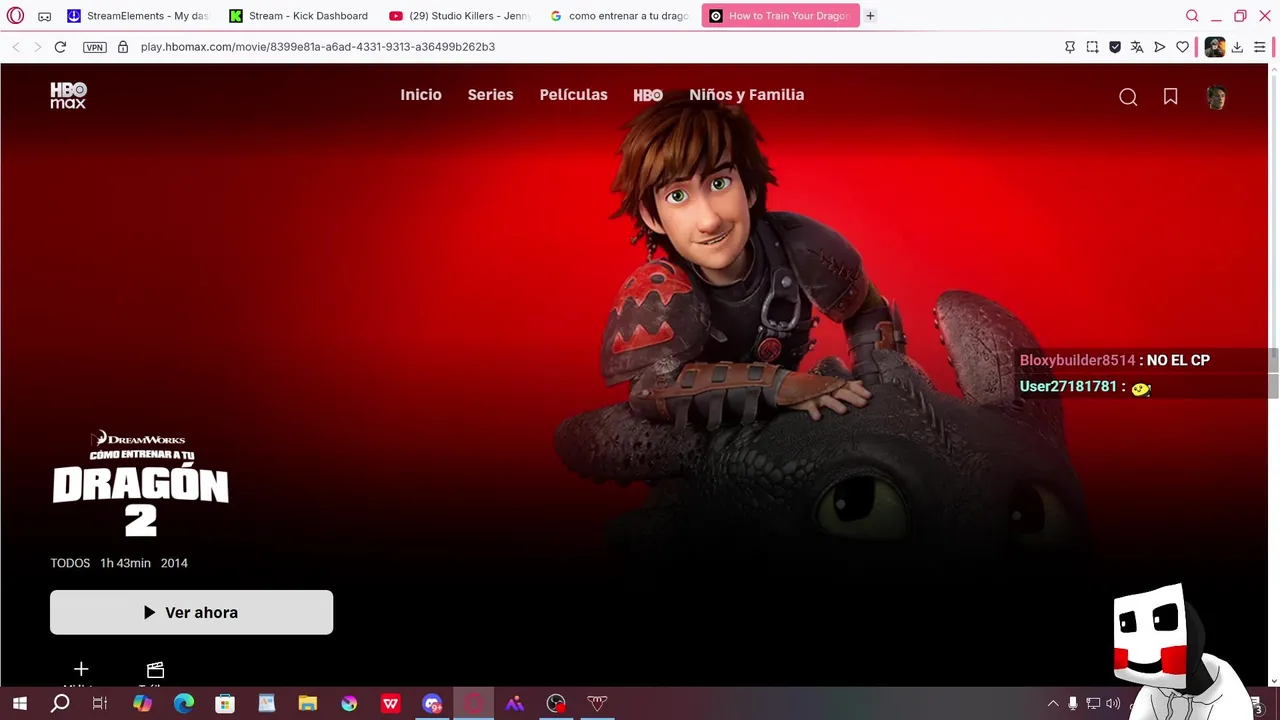Open Niños y Familia section

746,95
